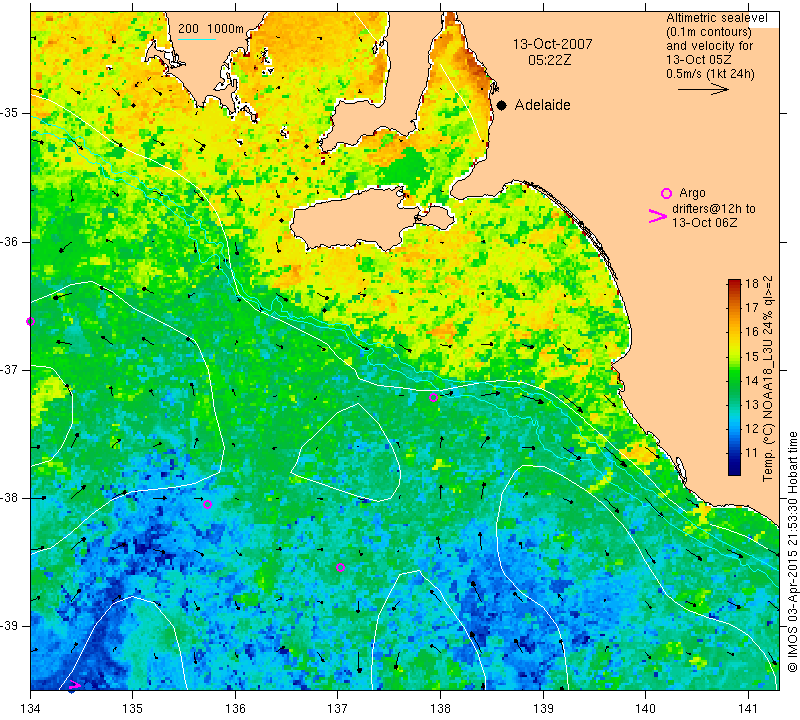The height and width of the screenshot is (720, 800).
Task: Click the black Adelaide city marker dot
Action: (502, 106)
